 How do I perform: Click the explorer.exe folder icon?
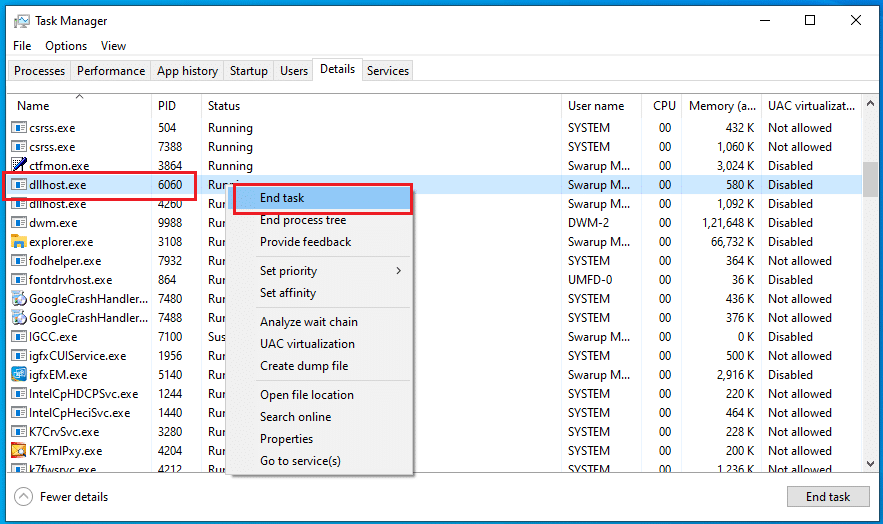(19, 242)
